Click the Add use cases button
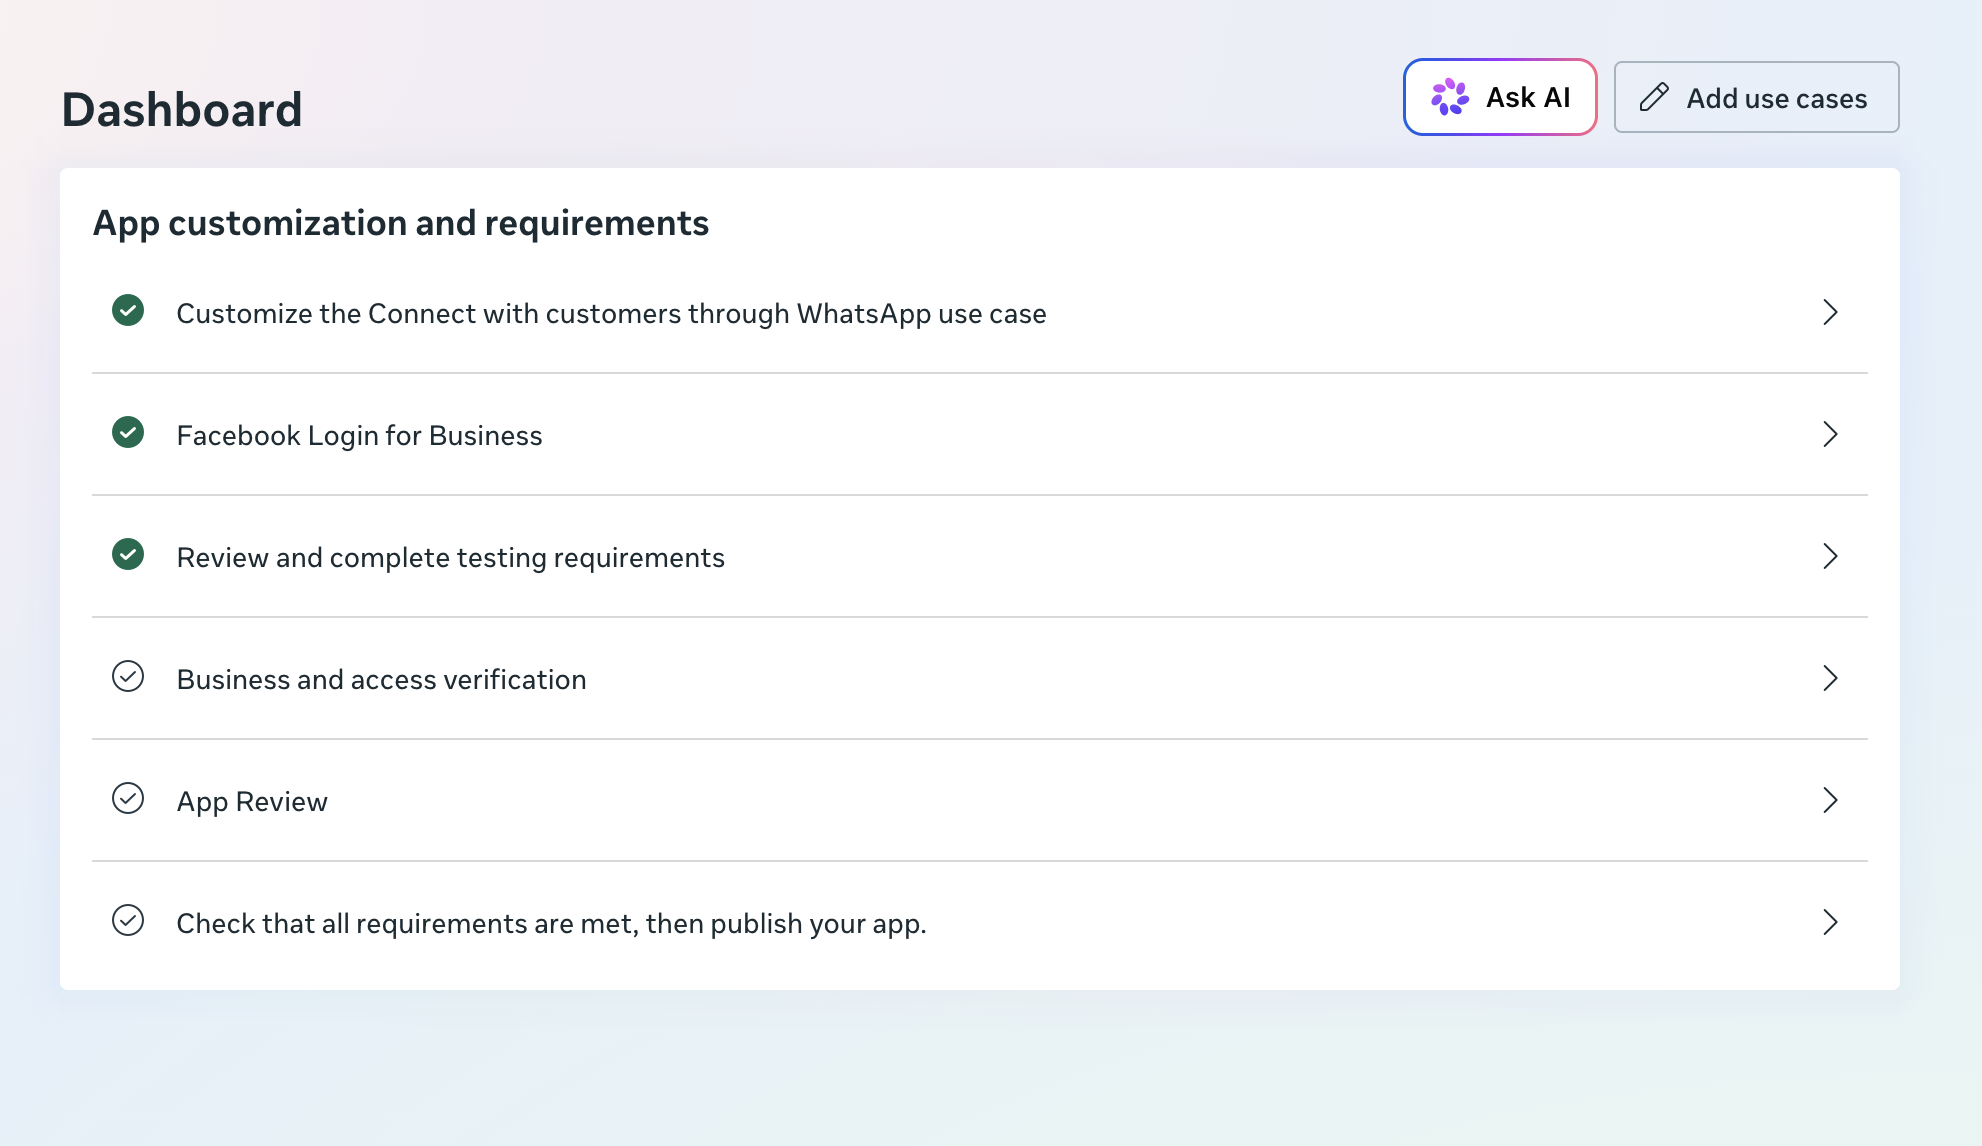Screen dimensions: 1982x1146 [x=1756, y=97]
